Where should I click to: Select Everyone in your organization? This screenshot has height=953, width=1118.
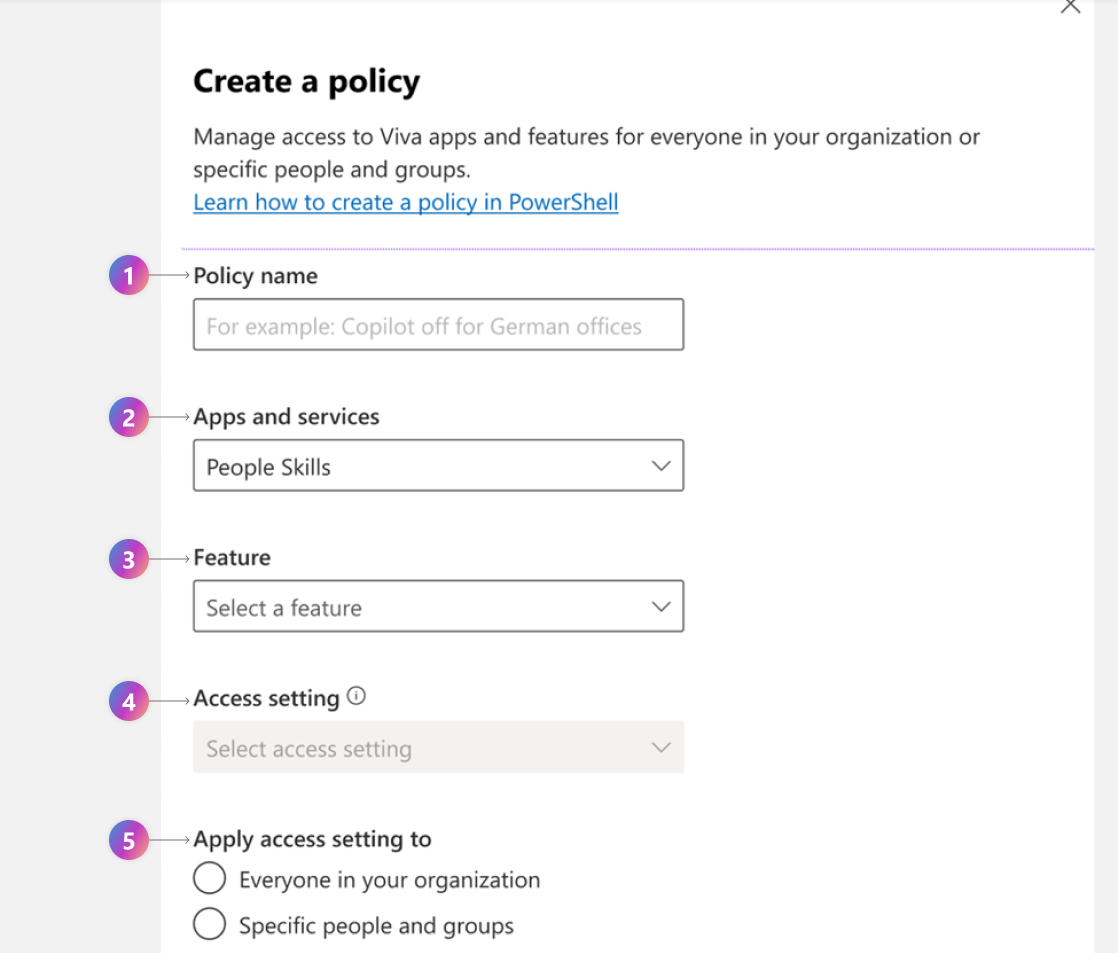point(210,877)
